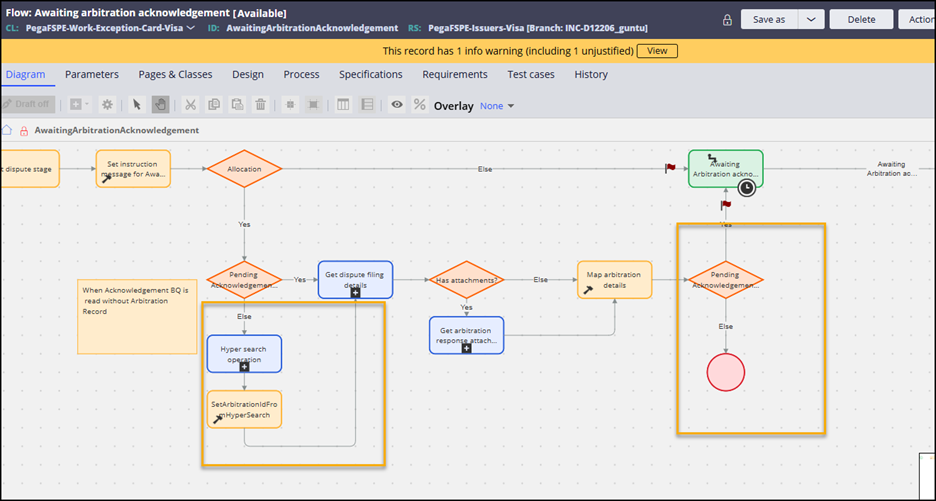This screenshot has height=501, width=936.
Task: Click the red lock icon beside flow name
Action: click(24, 131)
